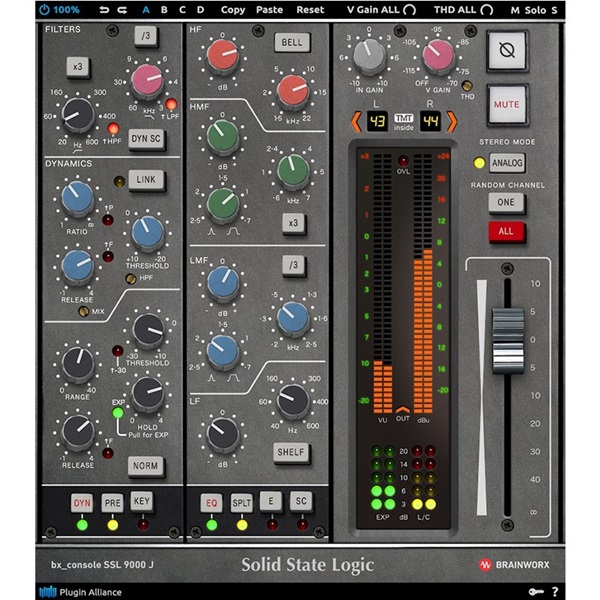Enable DYN SC filter routing

point(146,139)
